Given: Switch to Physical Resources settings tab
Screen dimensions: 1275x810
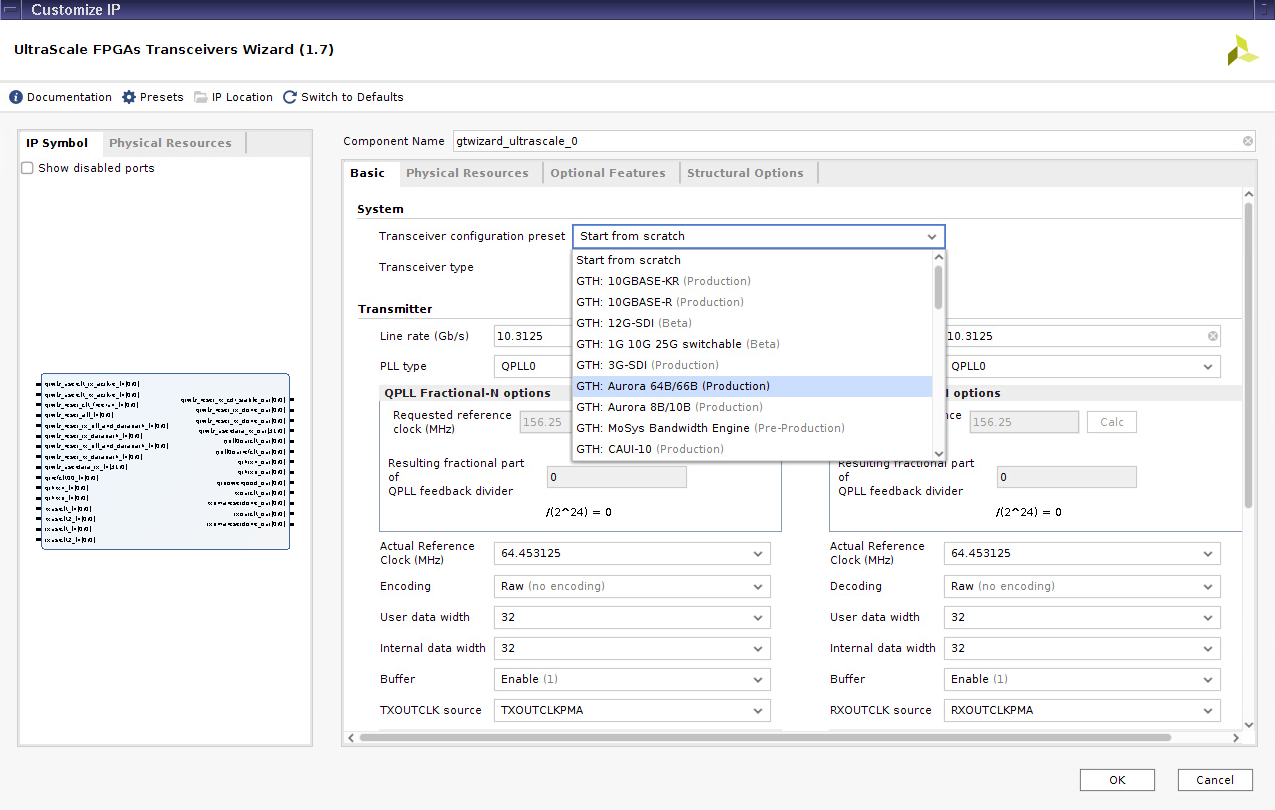Looking at the screenshot, I should pos(467,173).
